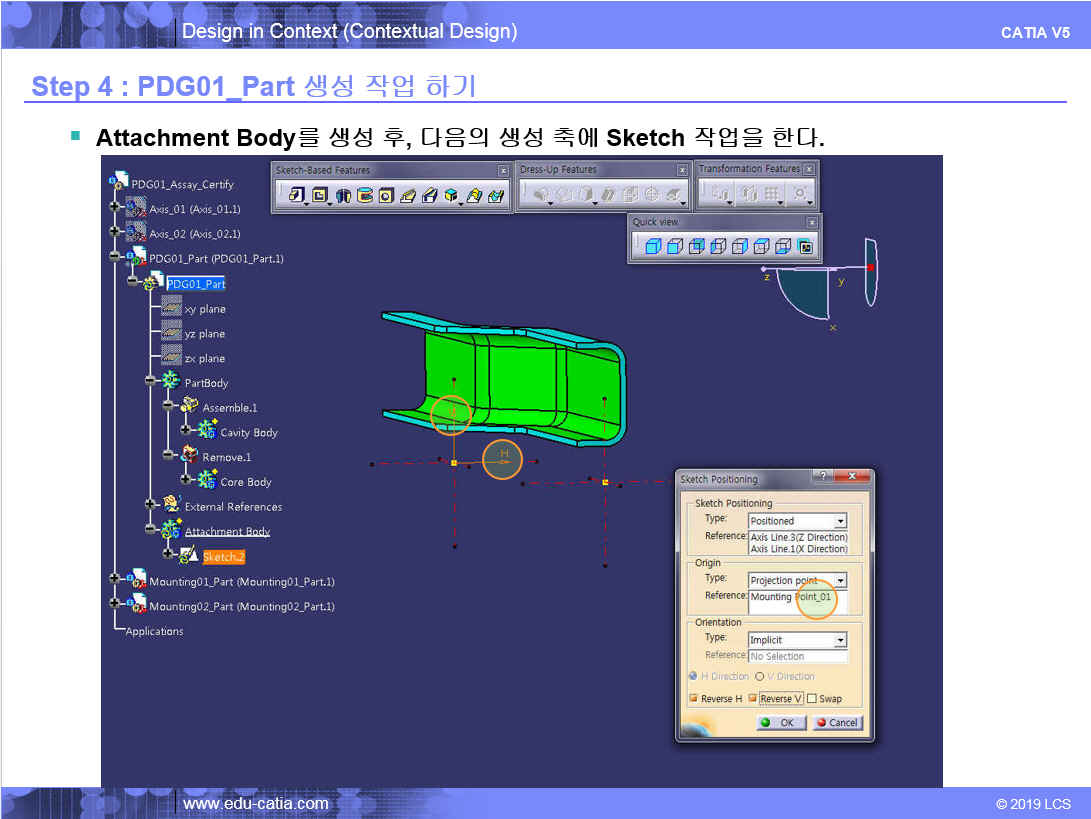Click the Sketch Positioning help question mark
Viewport: 1091px width, 819px height.
click(x=822, y=478)
